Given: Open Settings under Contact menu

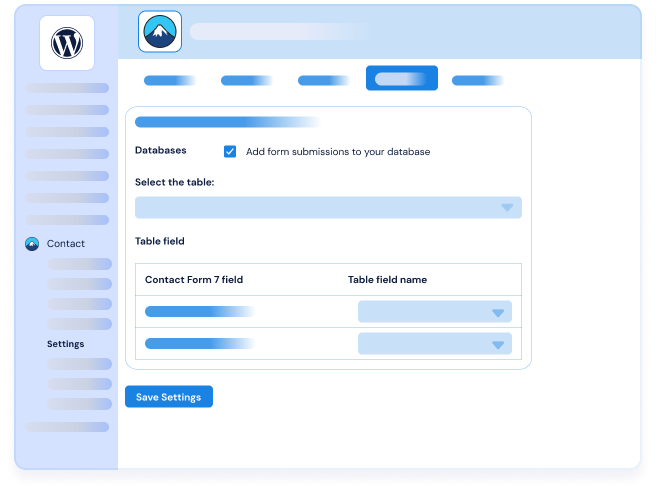Looking at the screenshot, I should 66,344.
